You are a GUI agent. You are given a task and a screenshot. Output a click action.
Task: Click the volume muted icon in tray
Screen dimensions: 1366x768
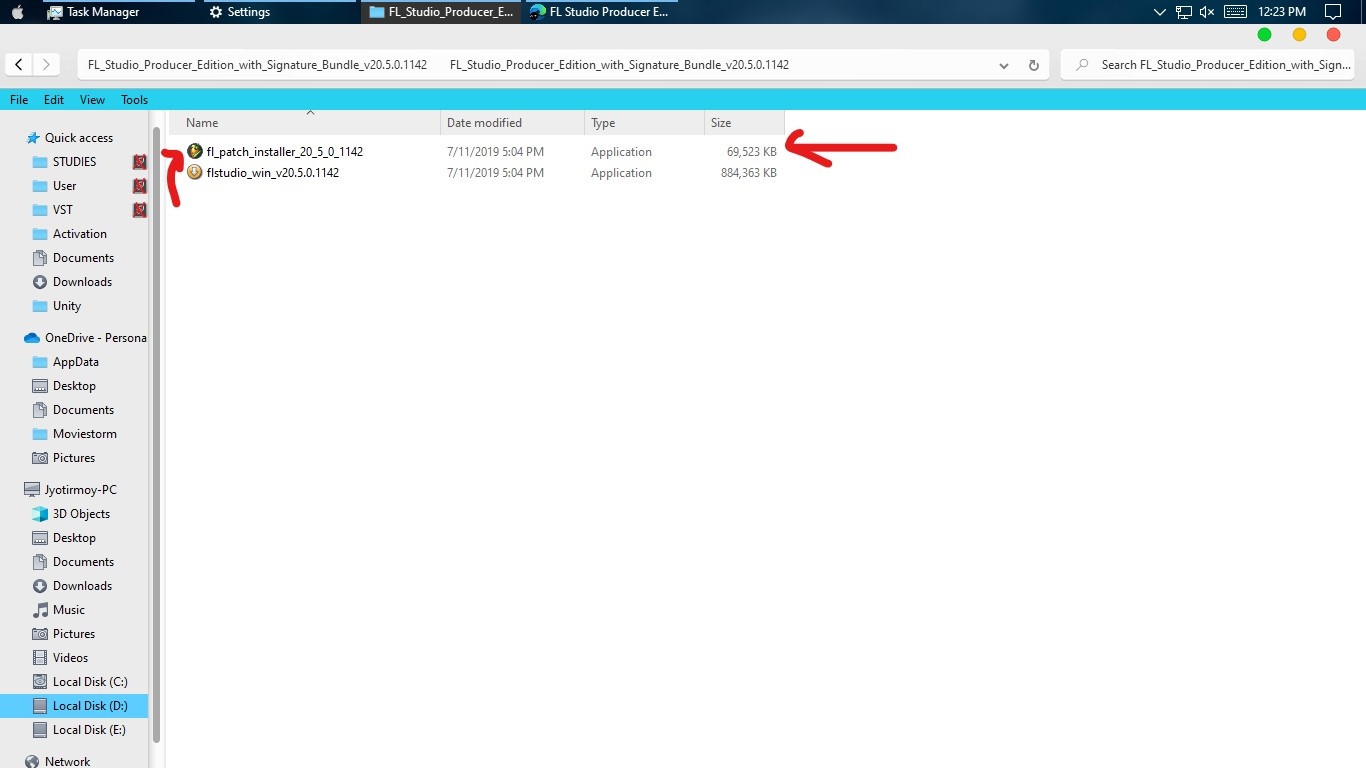(1207, 12)
